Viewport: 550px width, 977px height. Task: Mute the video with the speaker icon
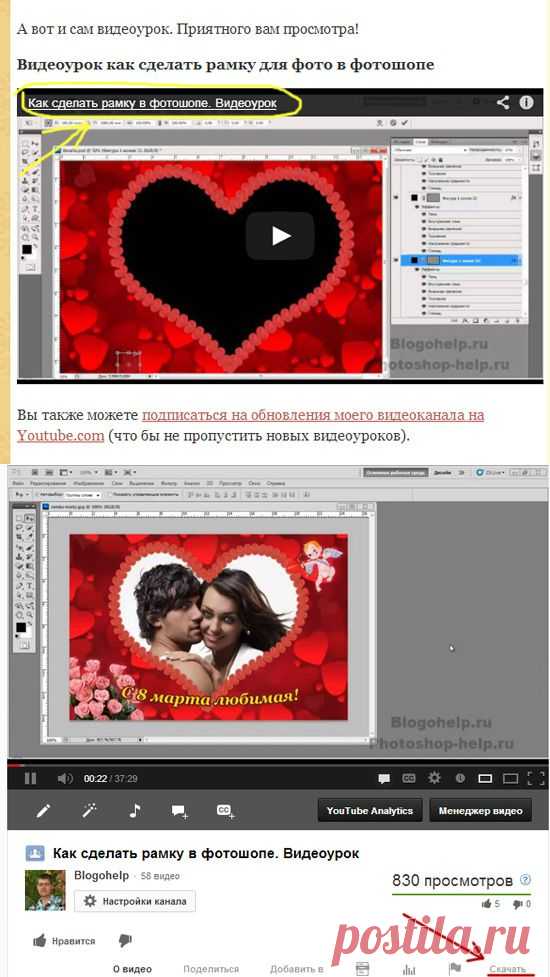tap(65, 778)
